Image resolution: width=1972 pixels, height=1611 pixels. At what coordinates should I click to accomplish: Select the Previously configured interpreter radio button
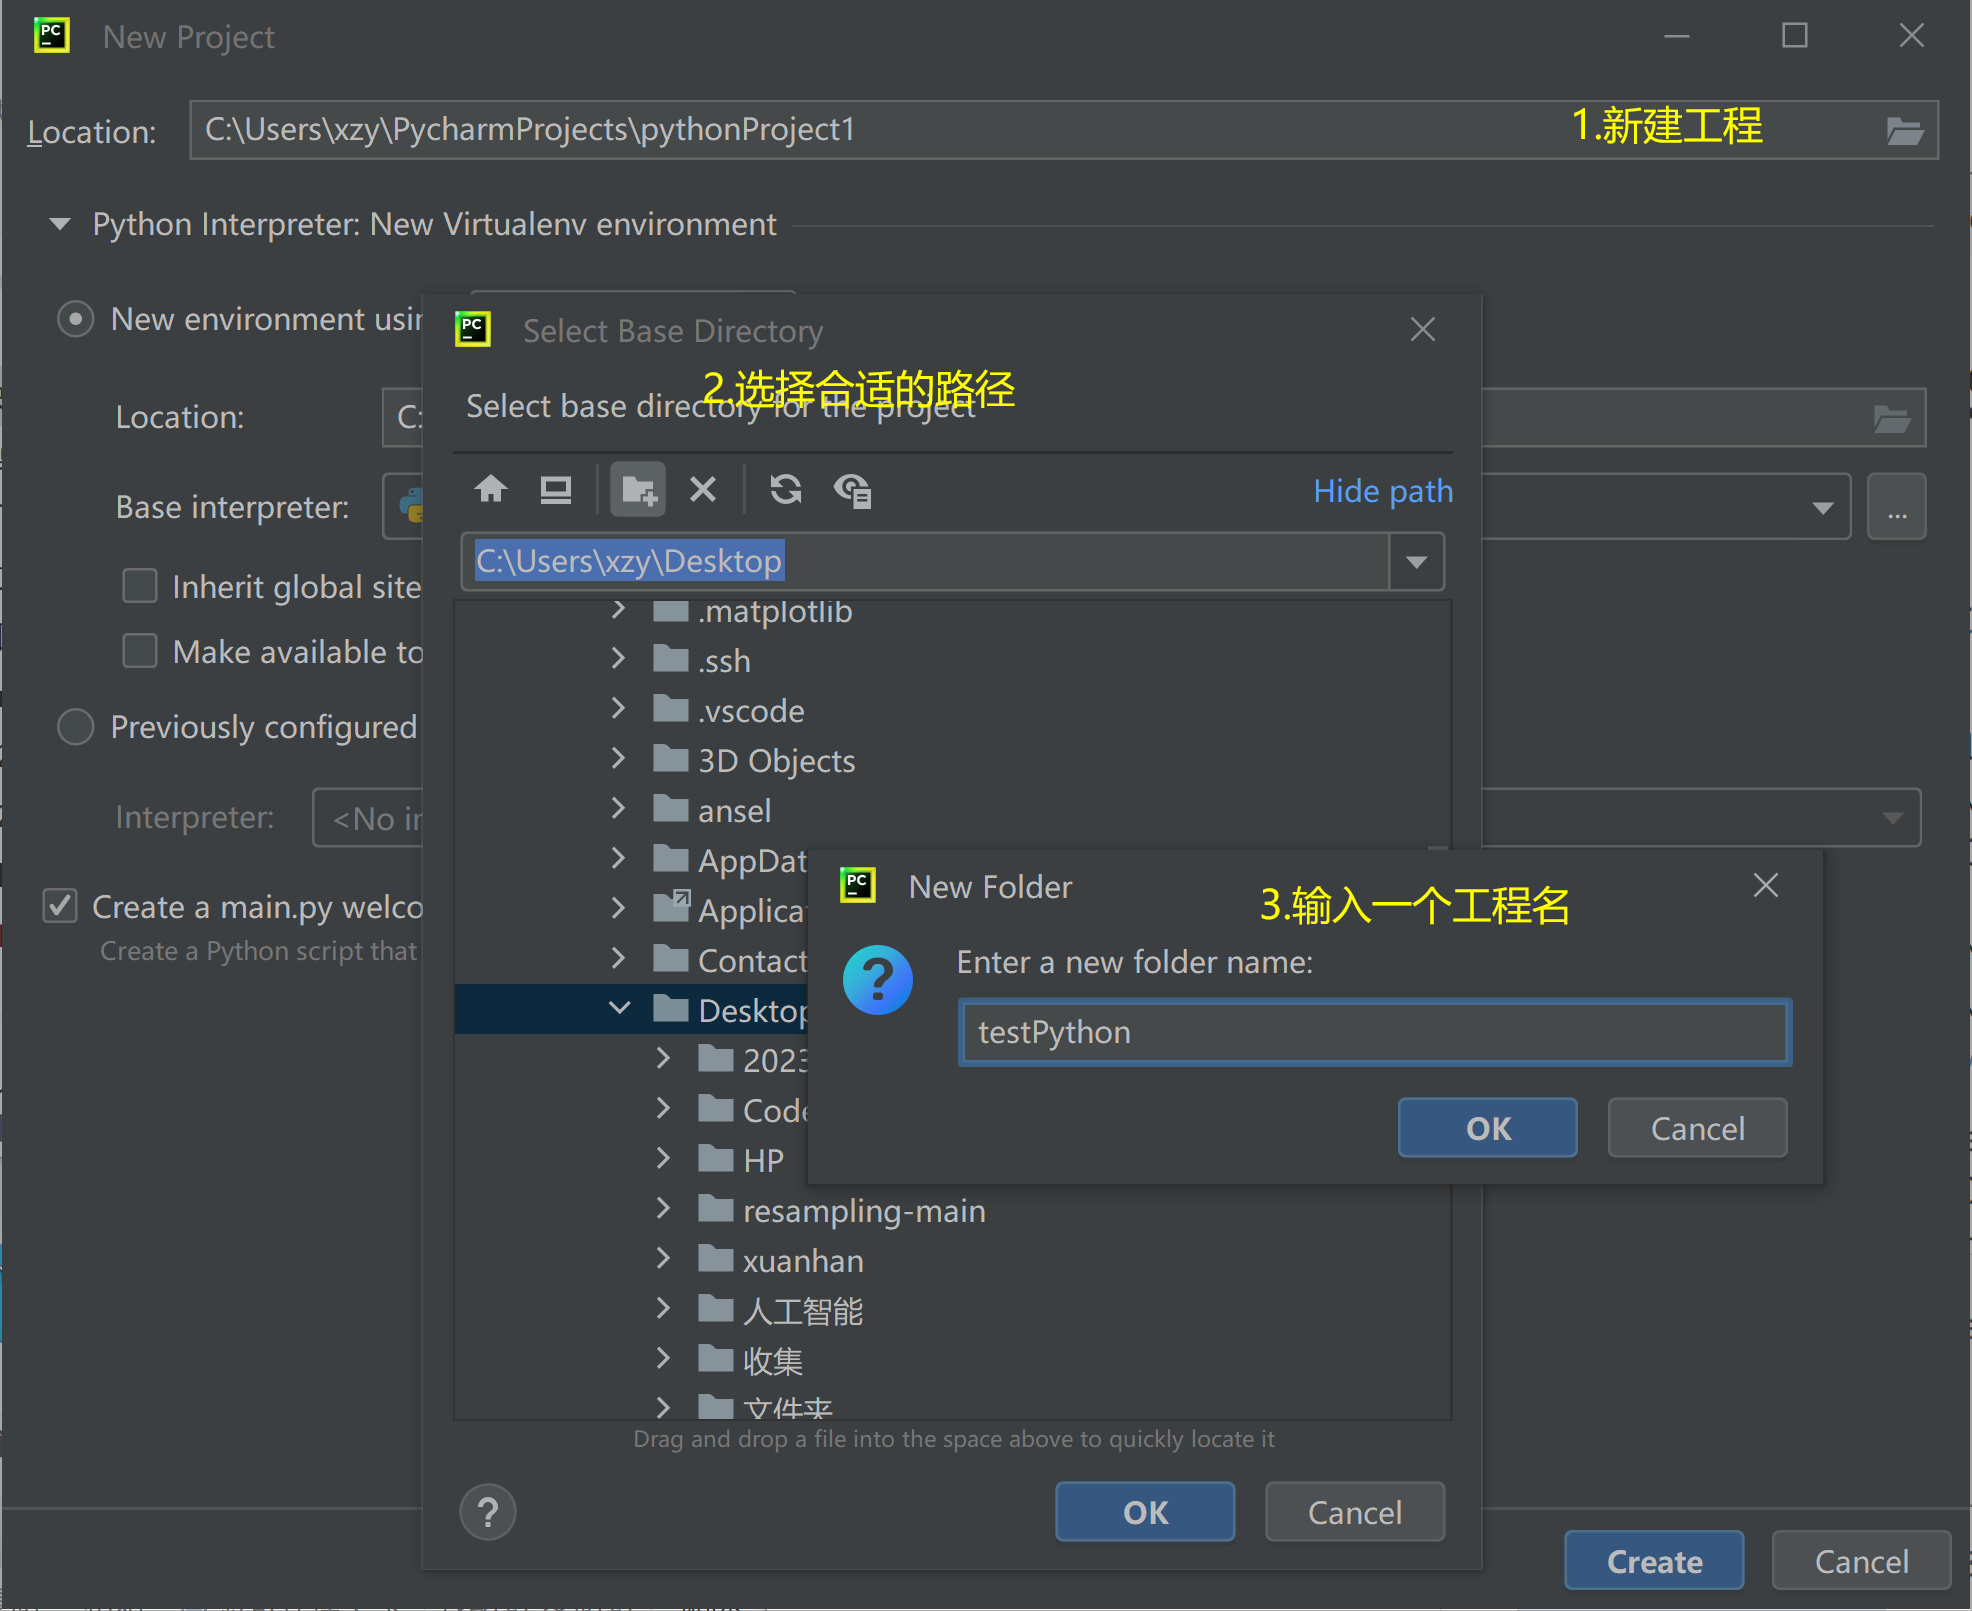click(75, 727)
